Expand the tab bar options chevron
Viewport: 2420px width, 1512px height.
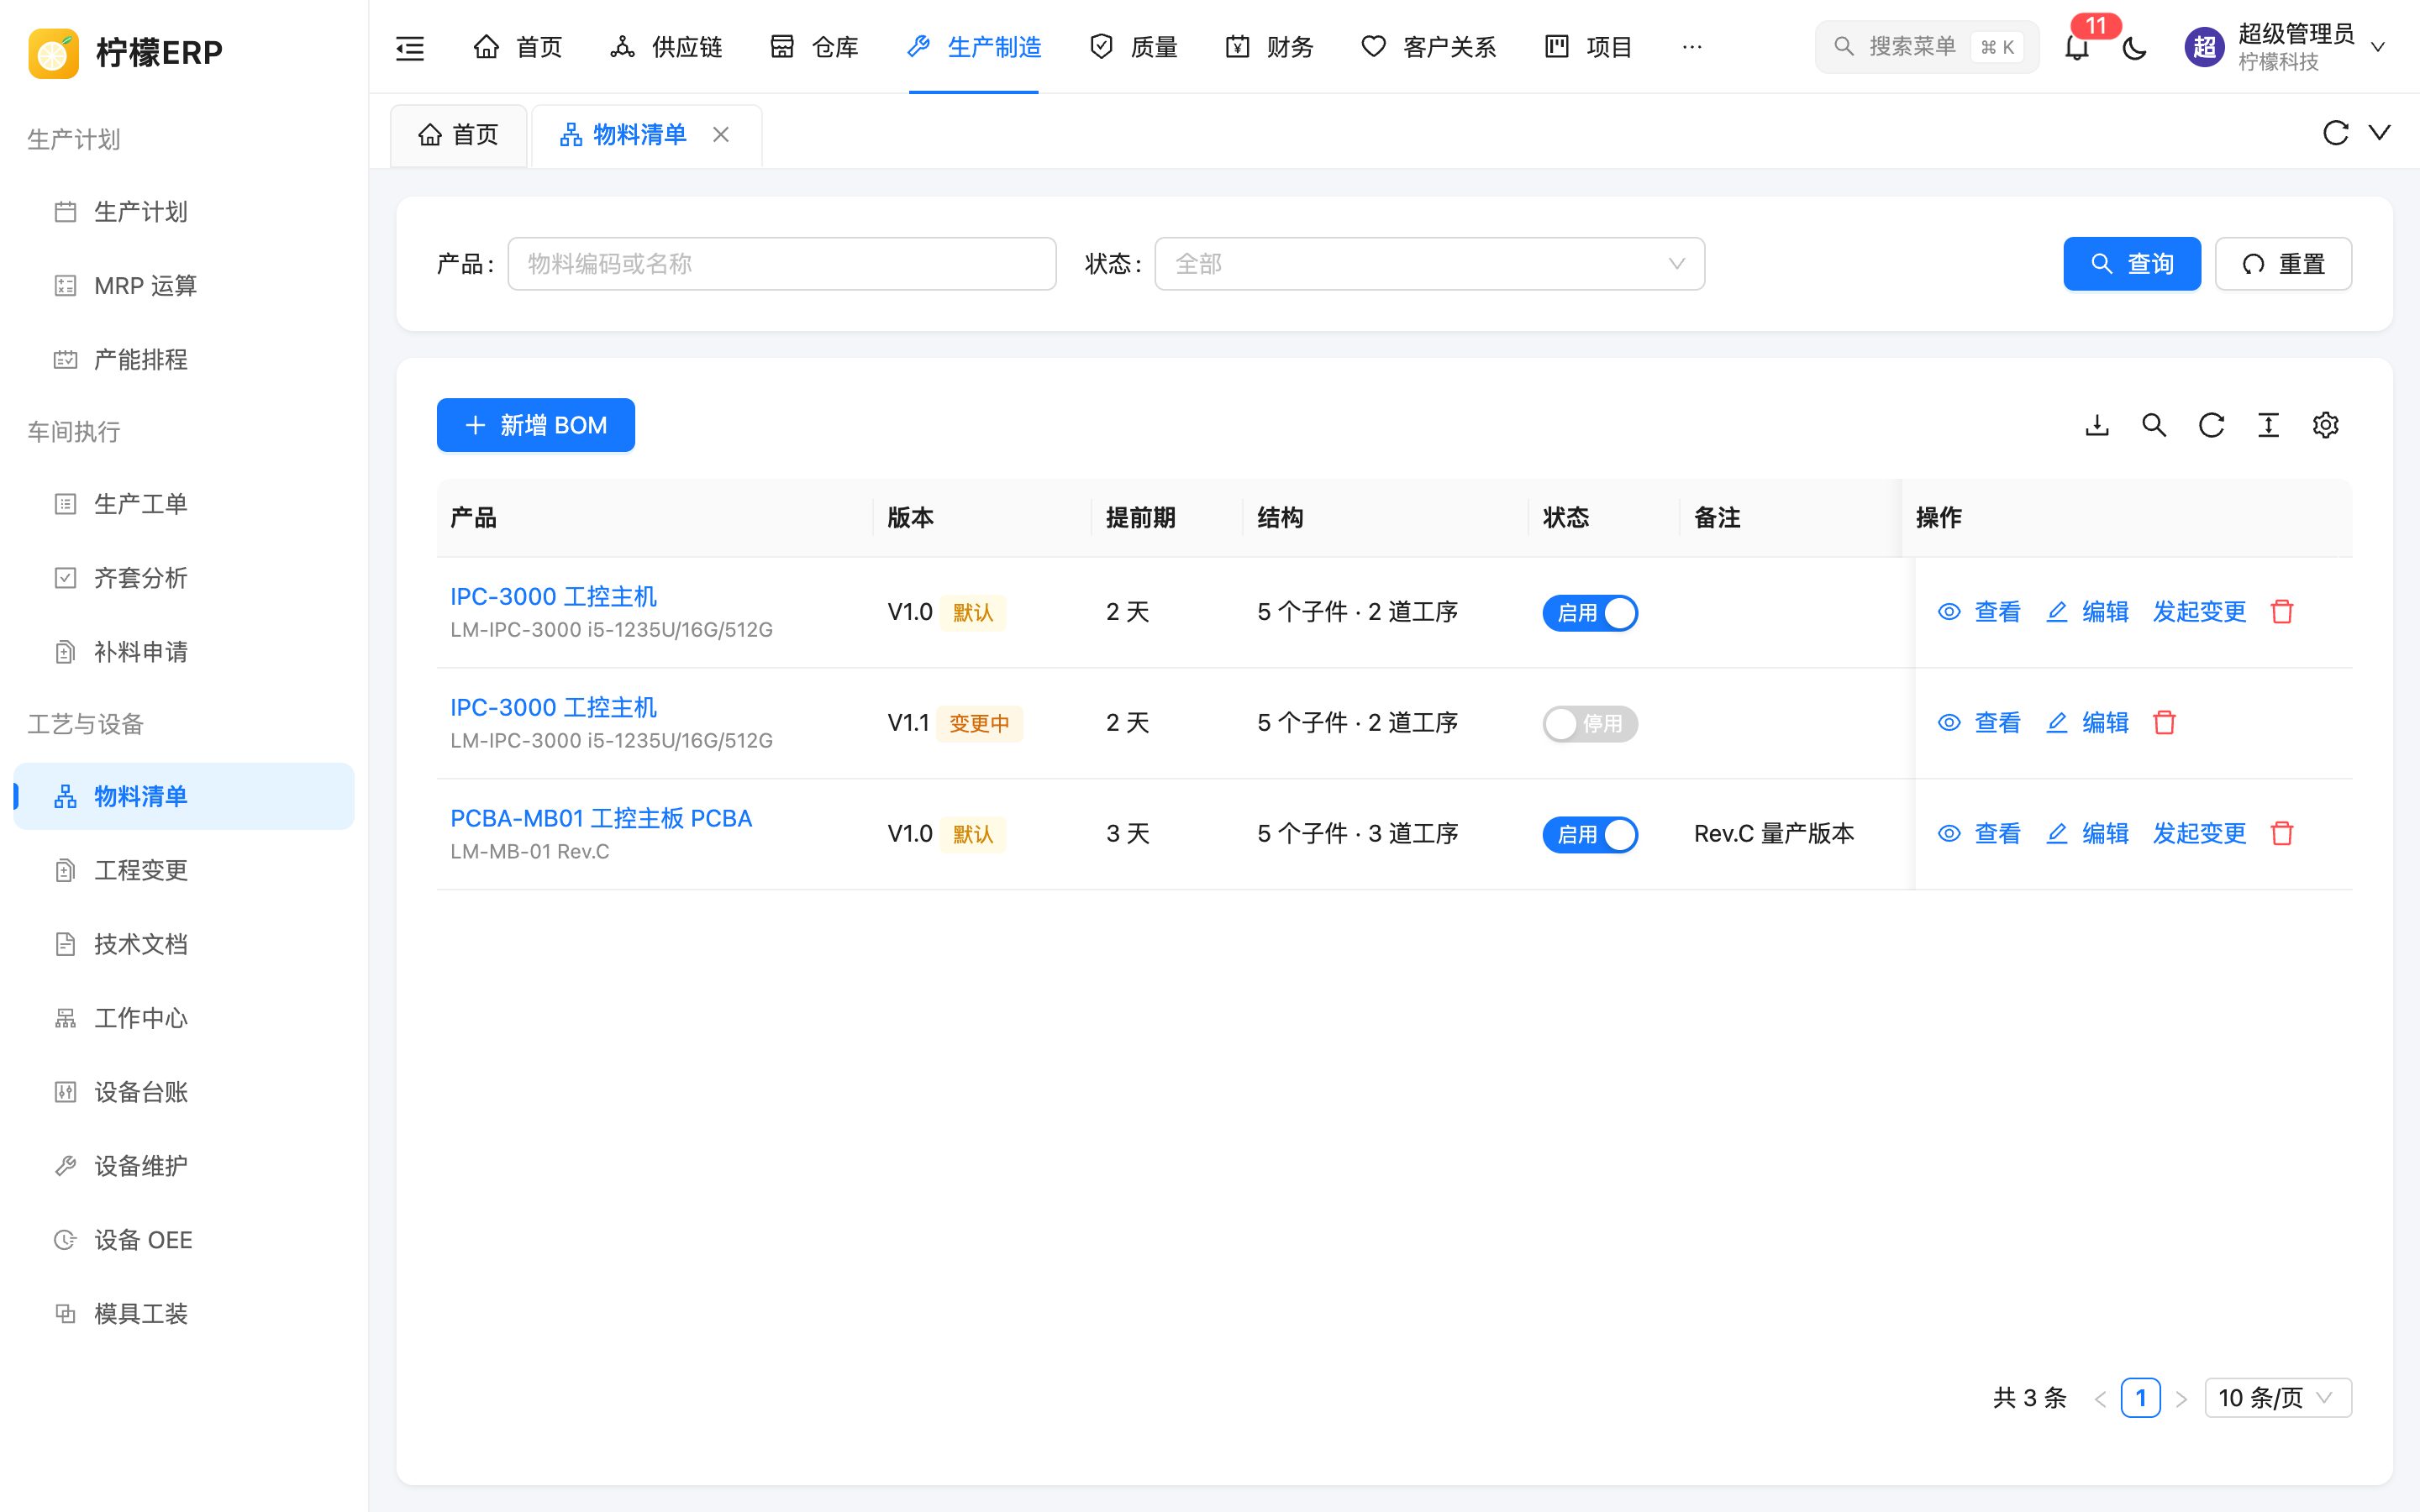[x=2380, y=133]
